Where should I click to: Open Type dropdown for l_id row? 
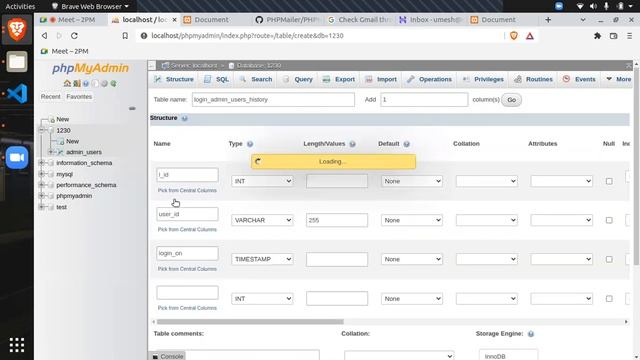coord(262,181)
